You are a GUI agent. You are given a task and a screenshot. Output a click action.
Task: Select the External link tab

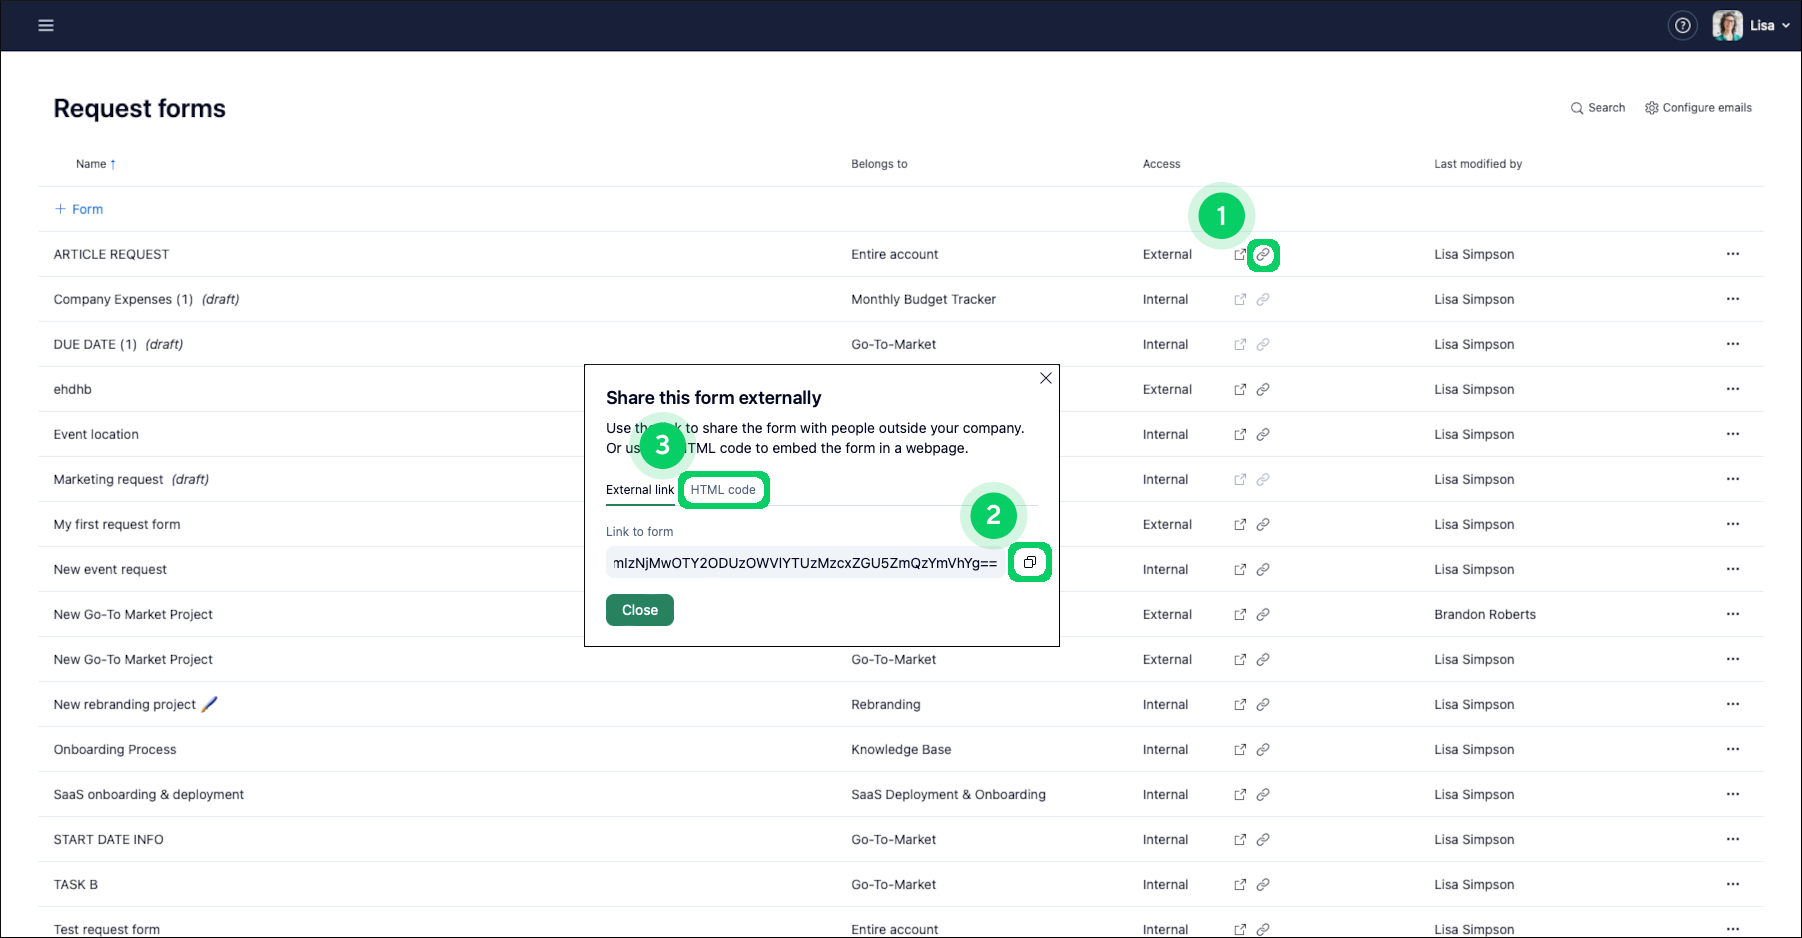(x=639, y=490)
